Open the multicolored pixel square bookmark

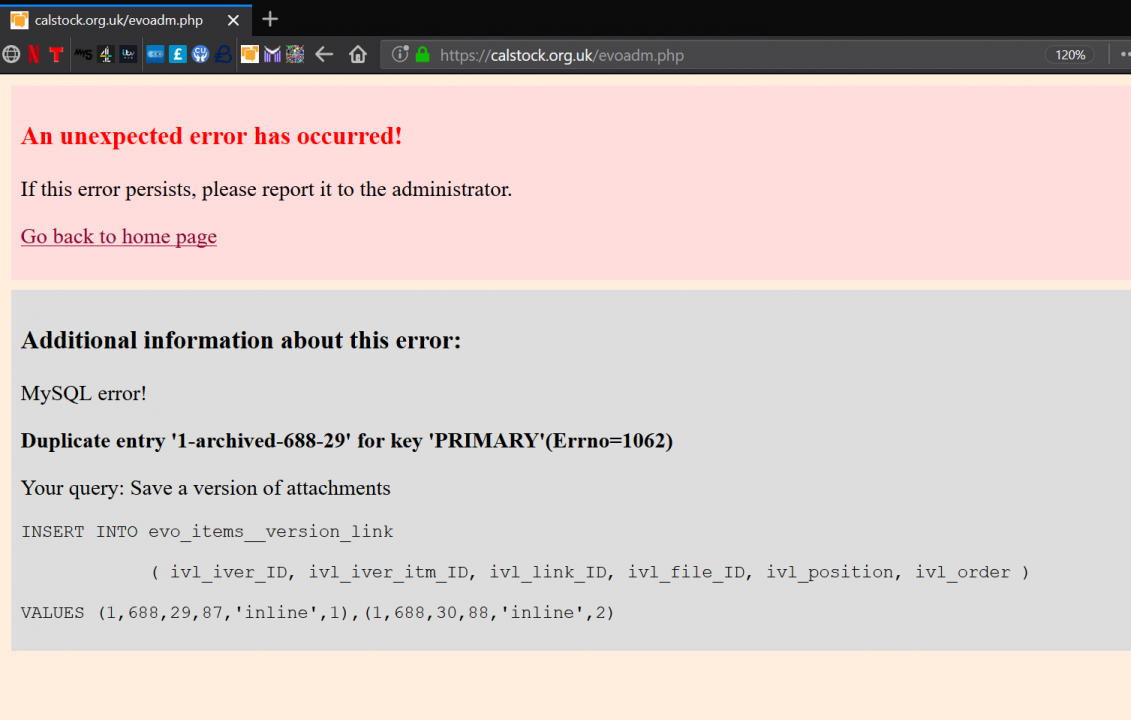(295, 54)
